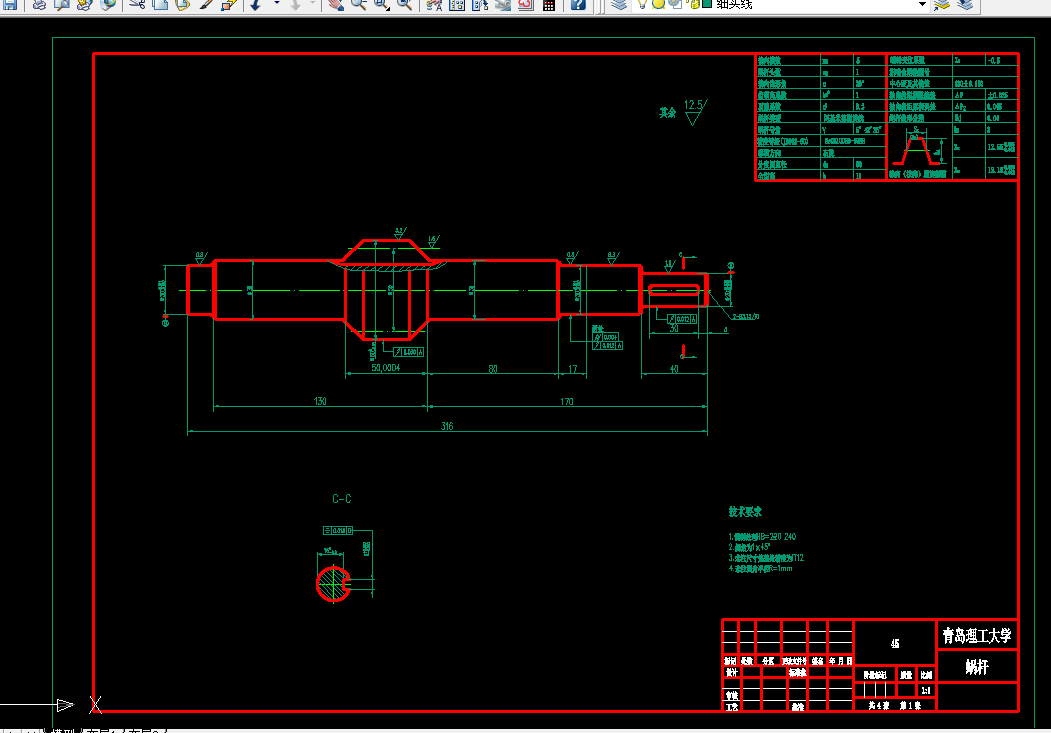Open Plot Preview from the toolbar
Image resolution: width=1051 pixels, height=733 pixels.
pos(62,4)
